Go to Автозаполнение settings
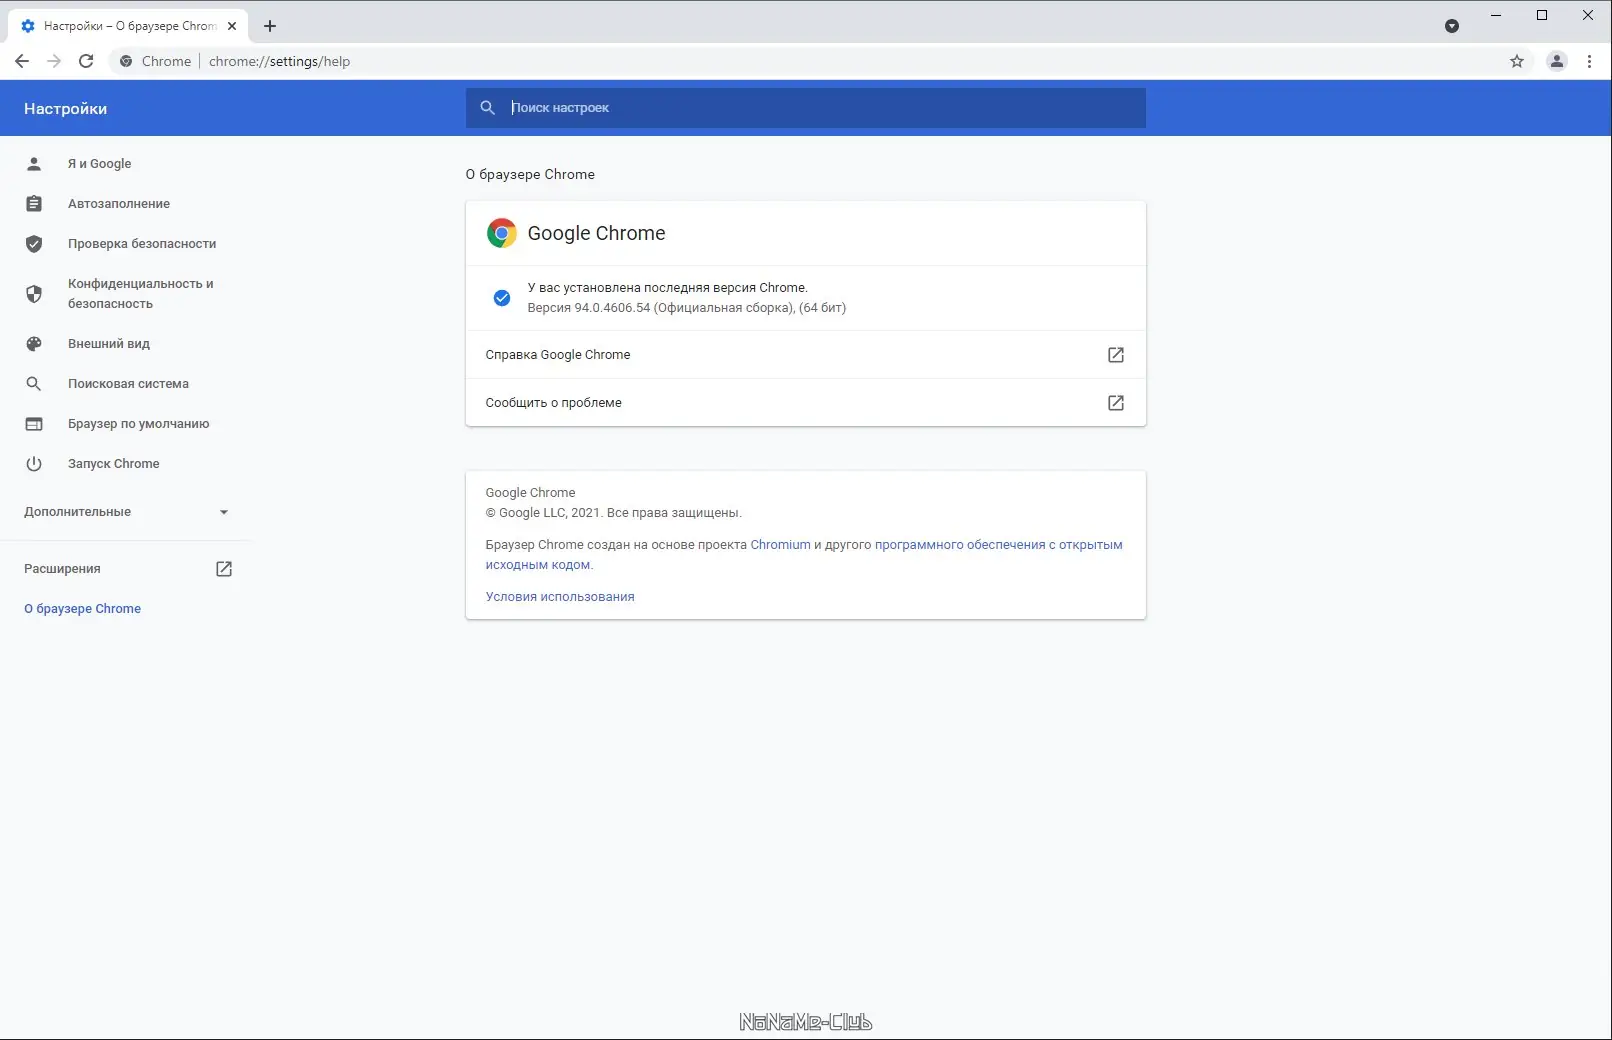Viewport: 1612px width, 1040px height. 119,203
